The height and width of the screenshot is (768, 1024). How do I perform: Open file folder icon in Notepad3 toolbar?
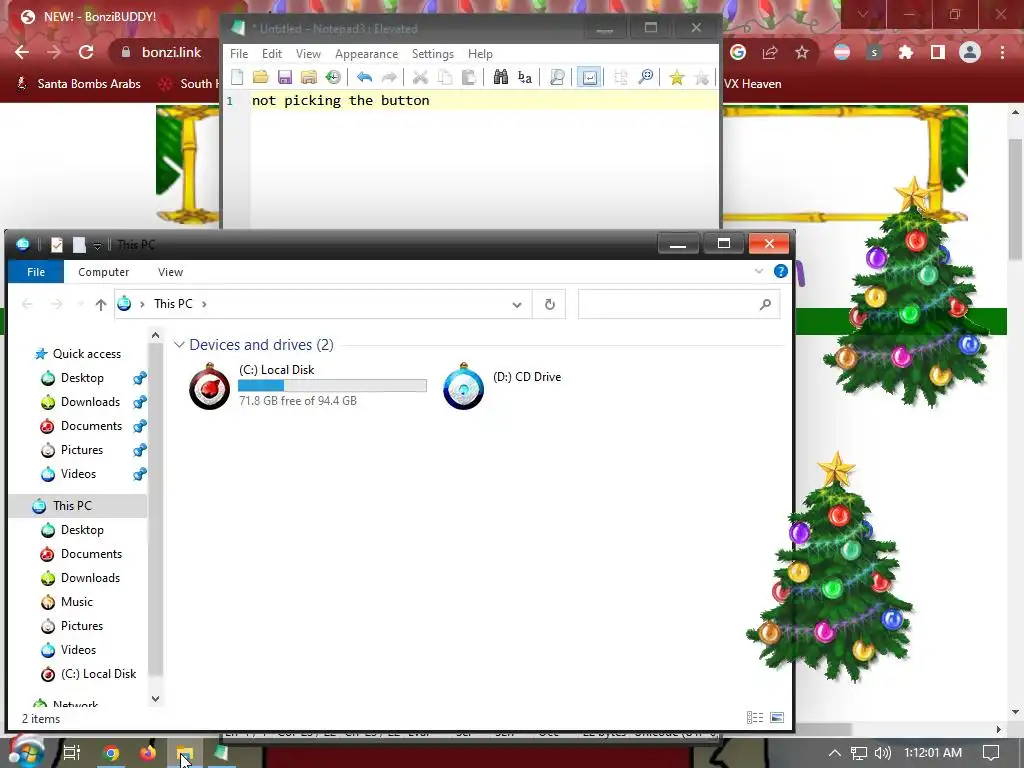261,78
